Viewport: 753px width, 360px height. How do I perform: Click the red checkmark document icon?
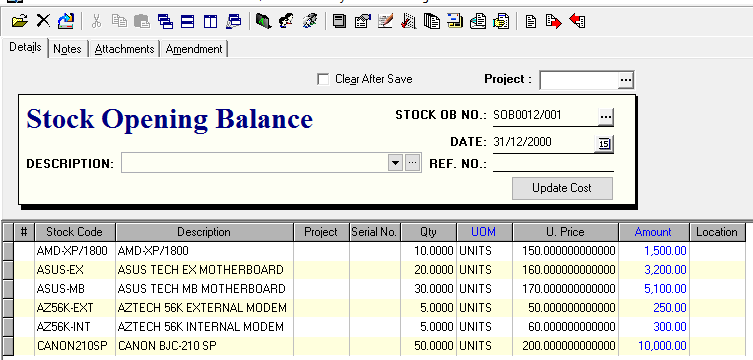click(409, 21)
